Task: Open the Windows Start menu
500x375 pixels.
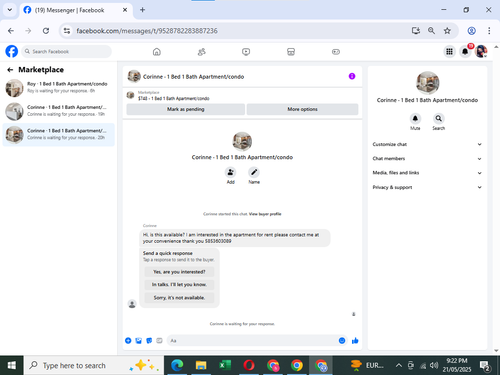Action: click(12, 365)
